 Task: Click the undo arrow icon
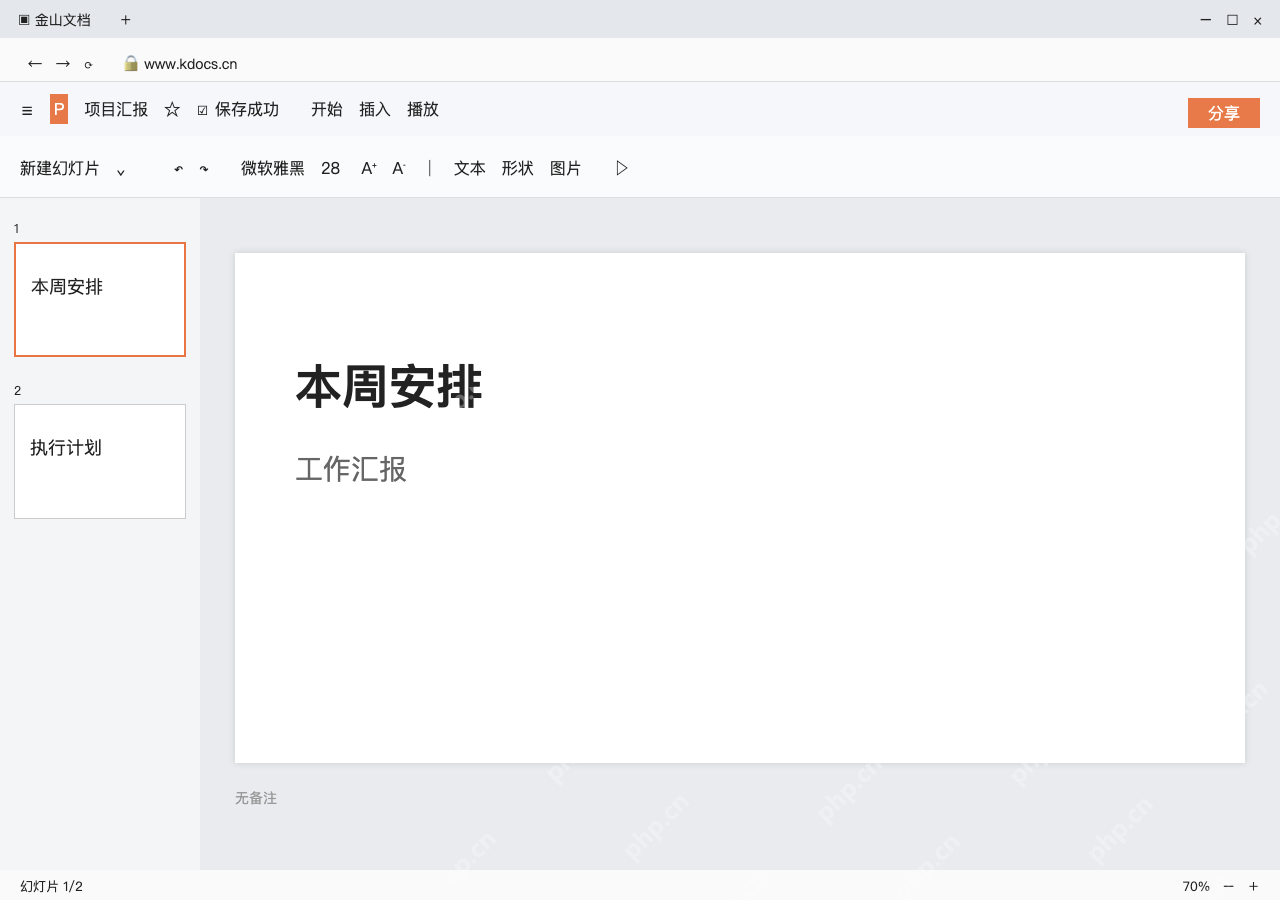coord(179,169)
